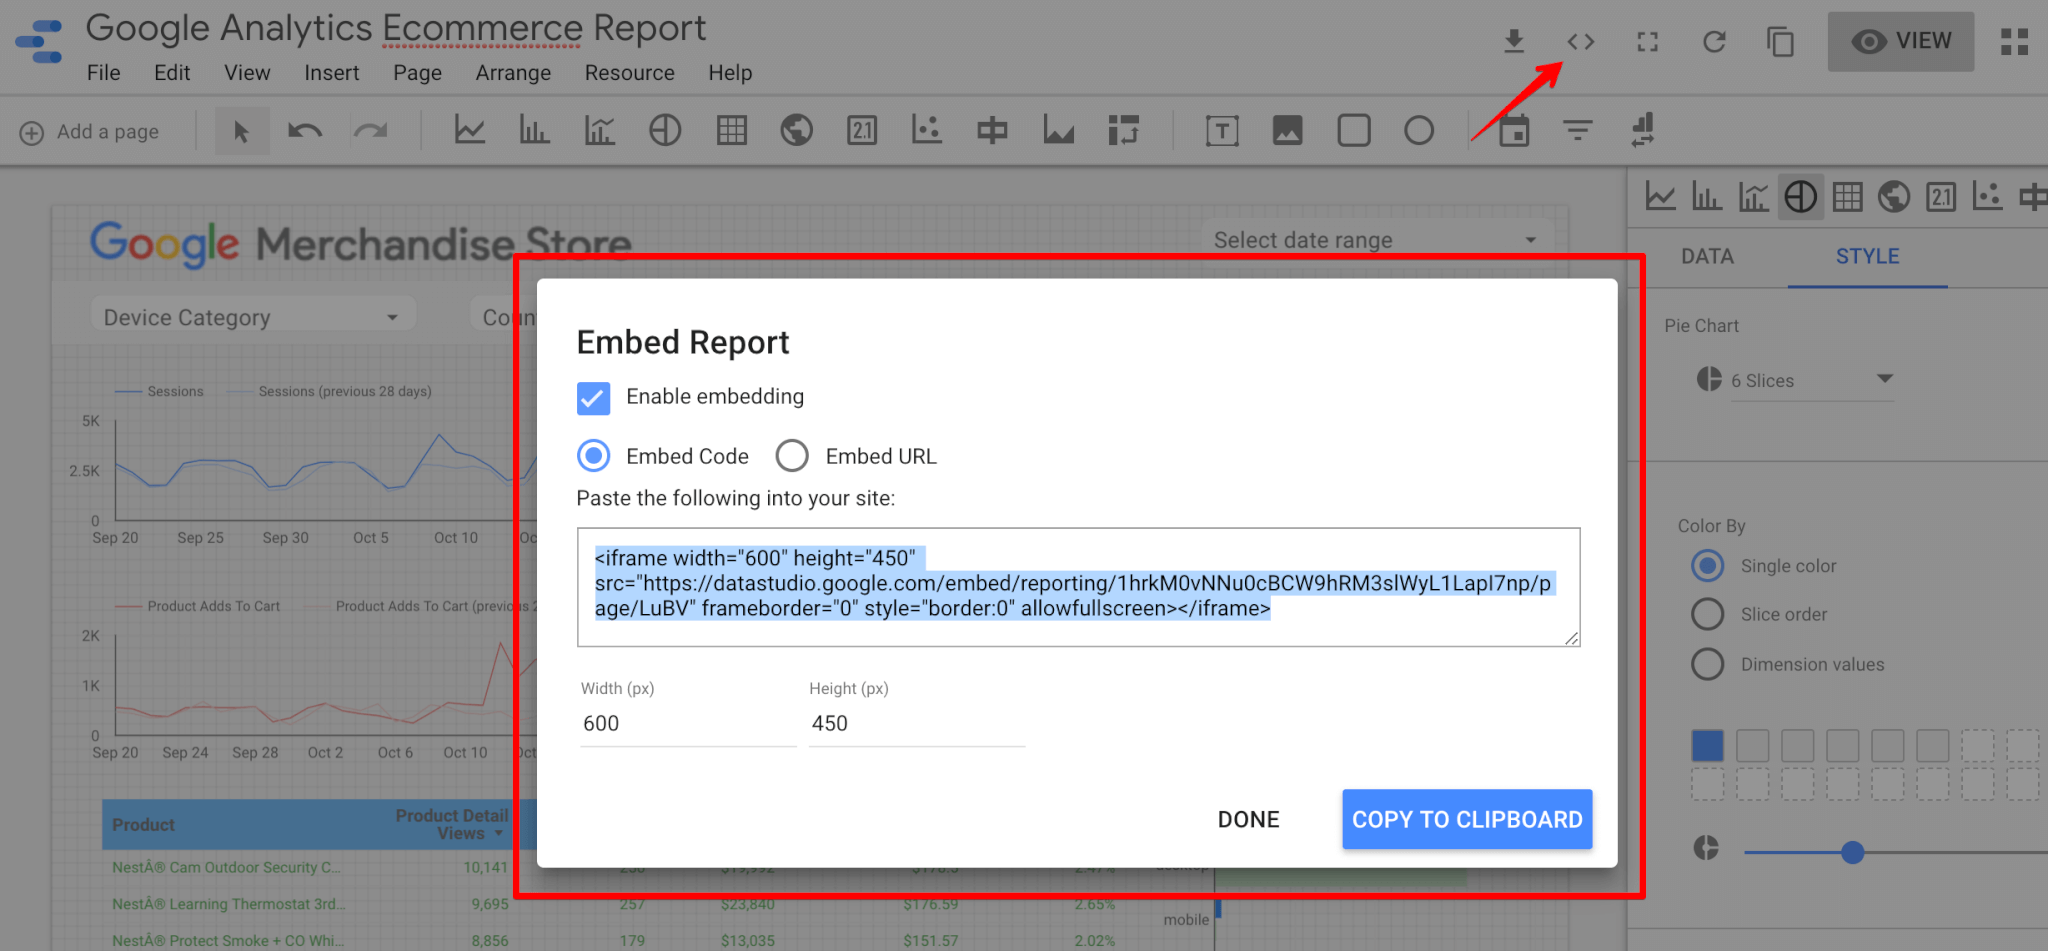Insert a table from toolbar

pos(731,130)
